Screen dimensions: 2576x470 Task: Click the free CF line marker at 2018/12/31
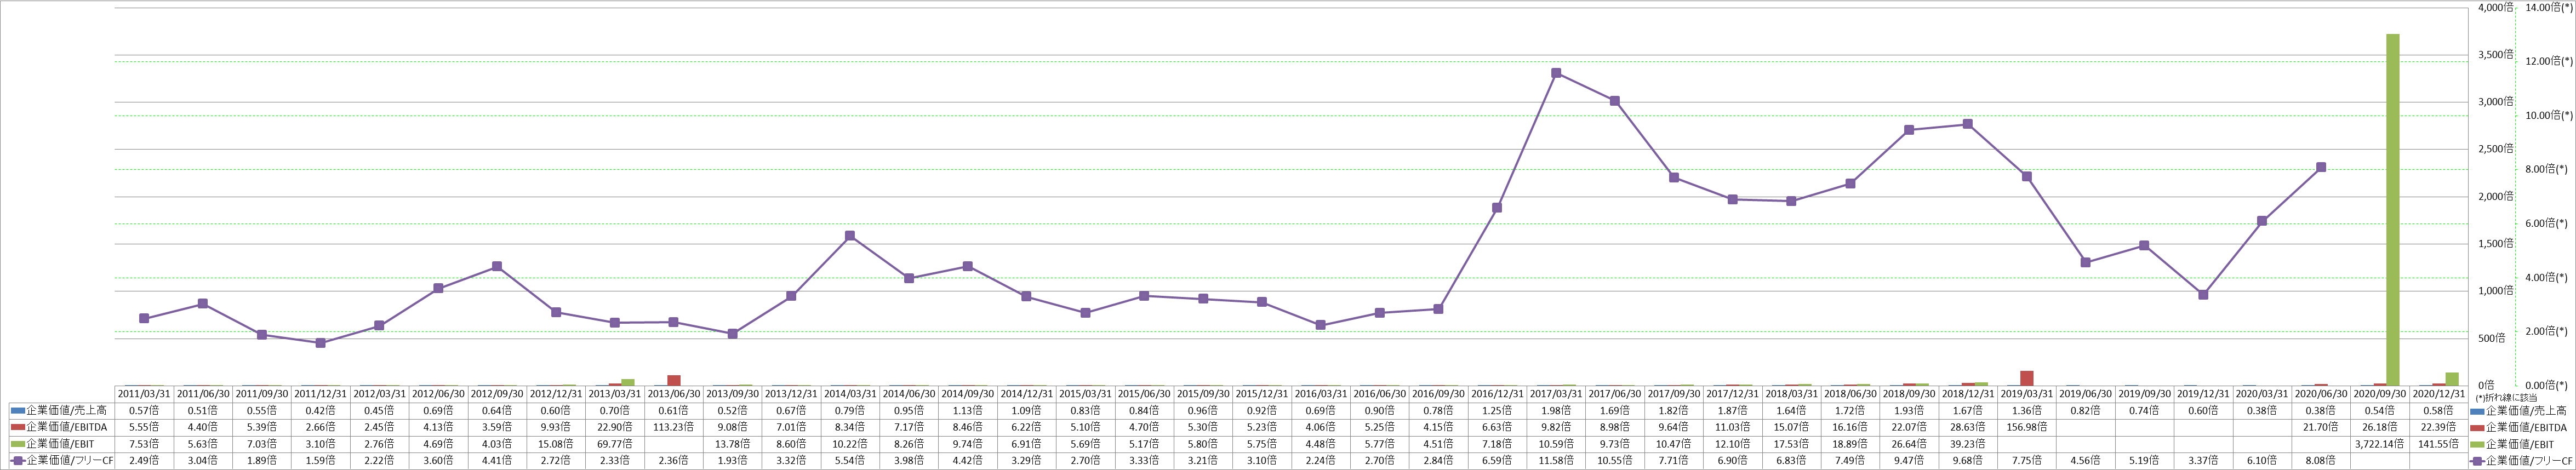tap(1968, 124)
